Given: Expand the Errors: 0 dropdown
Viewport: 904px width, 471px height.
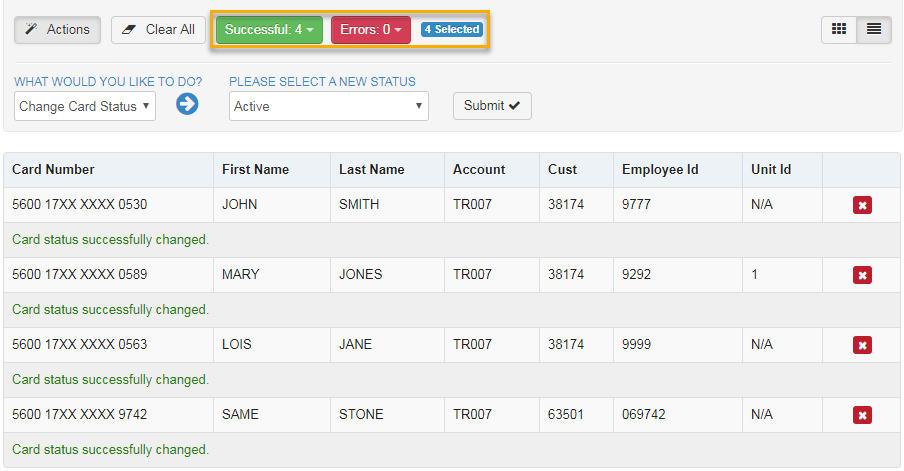Looking at the screenshot, I should pos(371,29).
